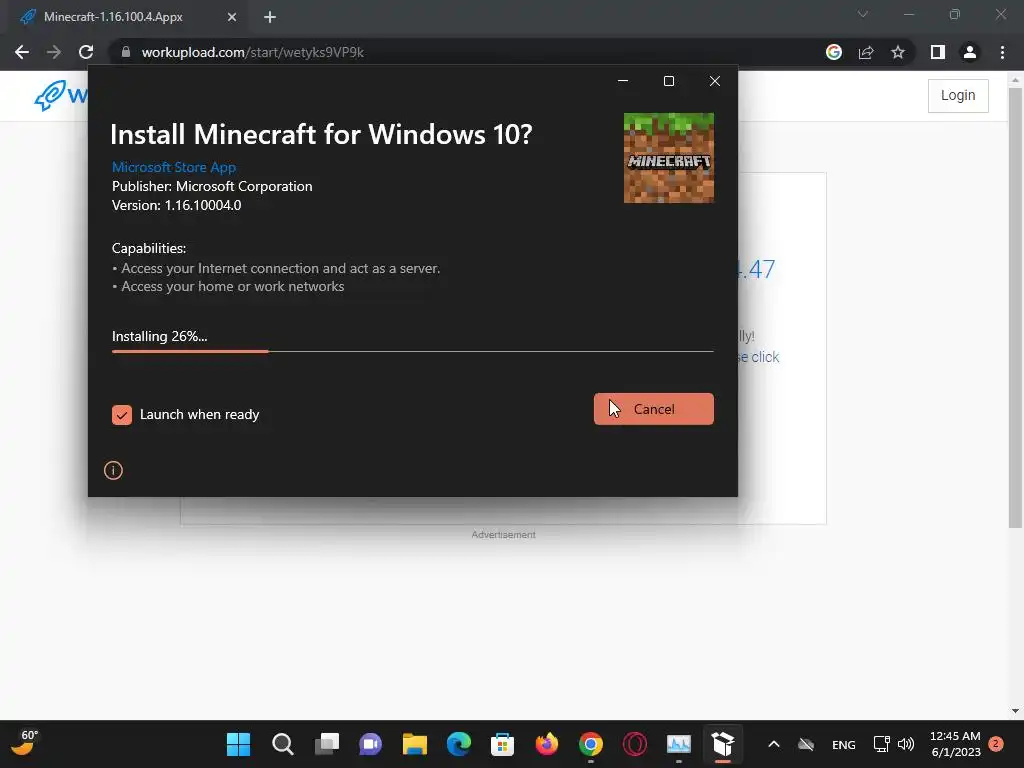1024x768 pixels.
Task: Click 'Access your home or work networks'
Action: point(232,286)
